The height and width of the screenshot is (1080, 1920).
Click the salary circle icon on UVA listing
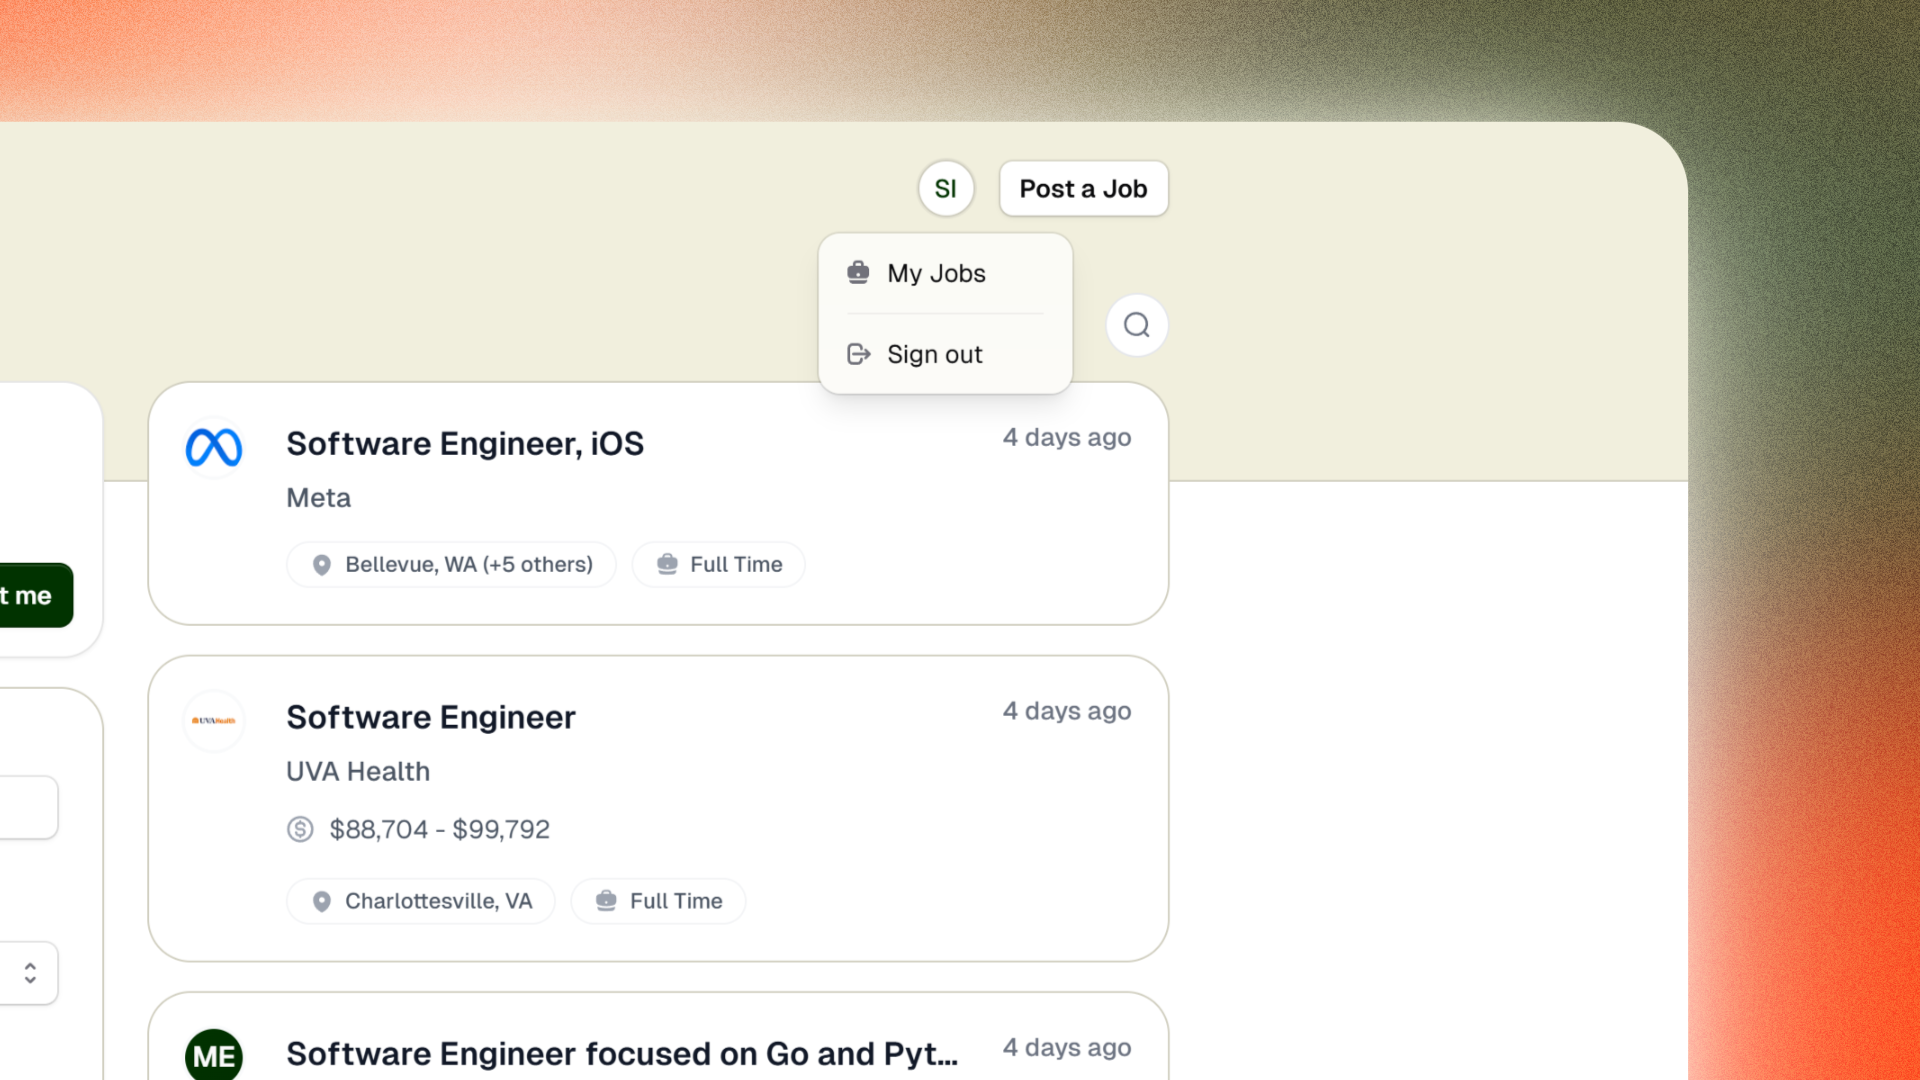[x=301, y=828]
